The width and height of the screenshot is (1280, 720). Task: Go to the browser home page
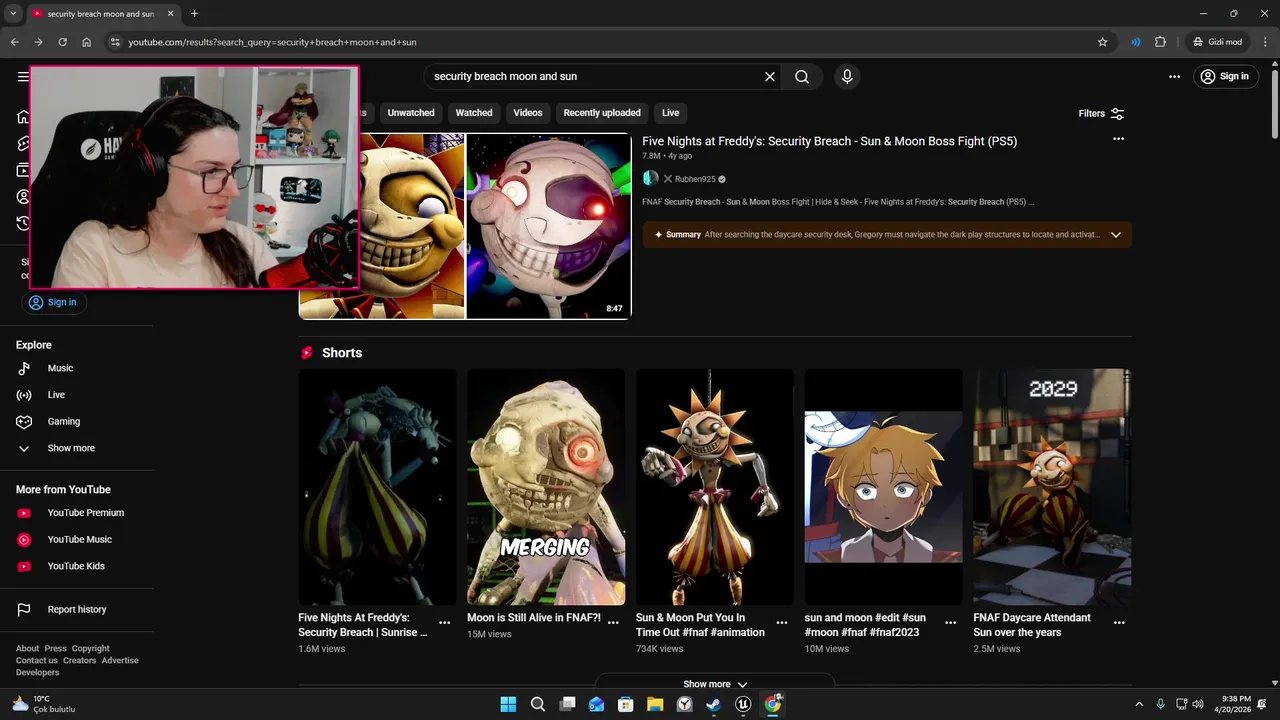pos(86,42)
